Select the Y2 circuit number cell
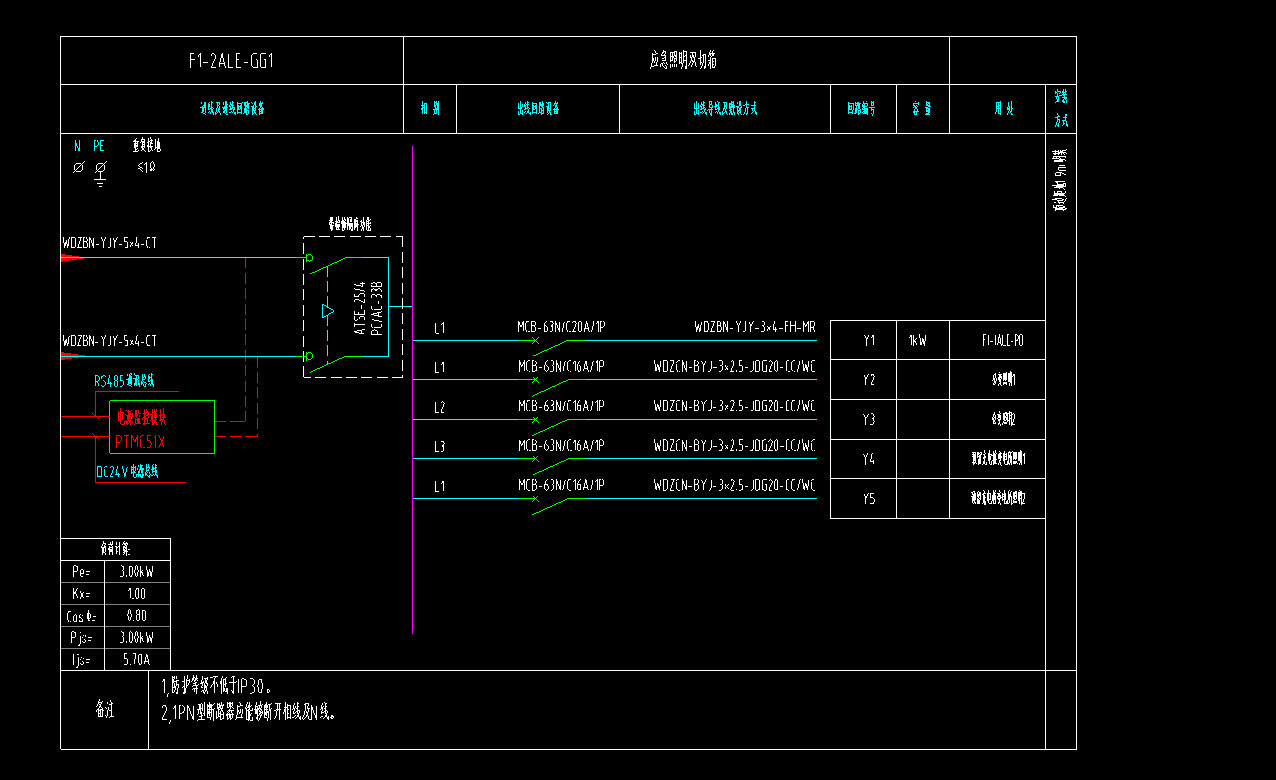Viewport: 1276px width, 780px height. [863, 380]
